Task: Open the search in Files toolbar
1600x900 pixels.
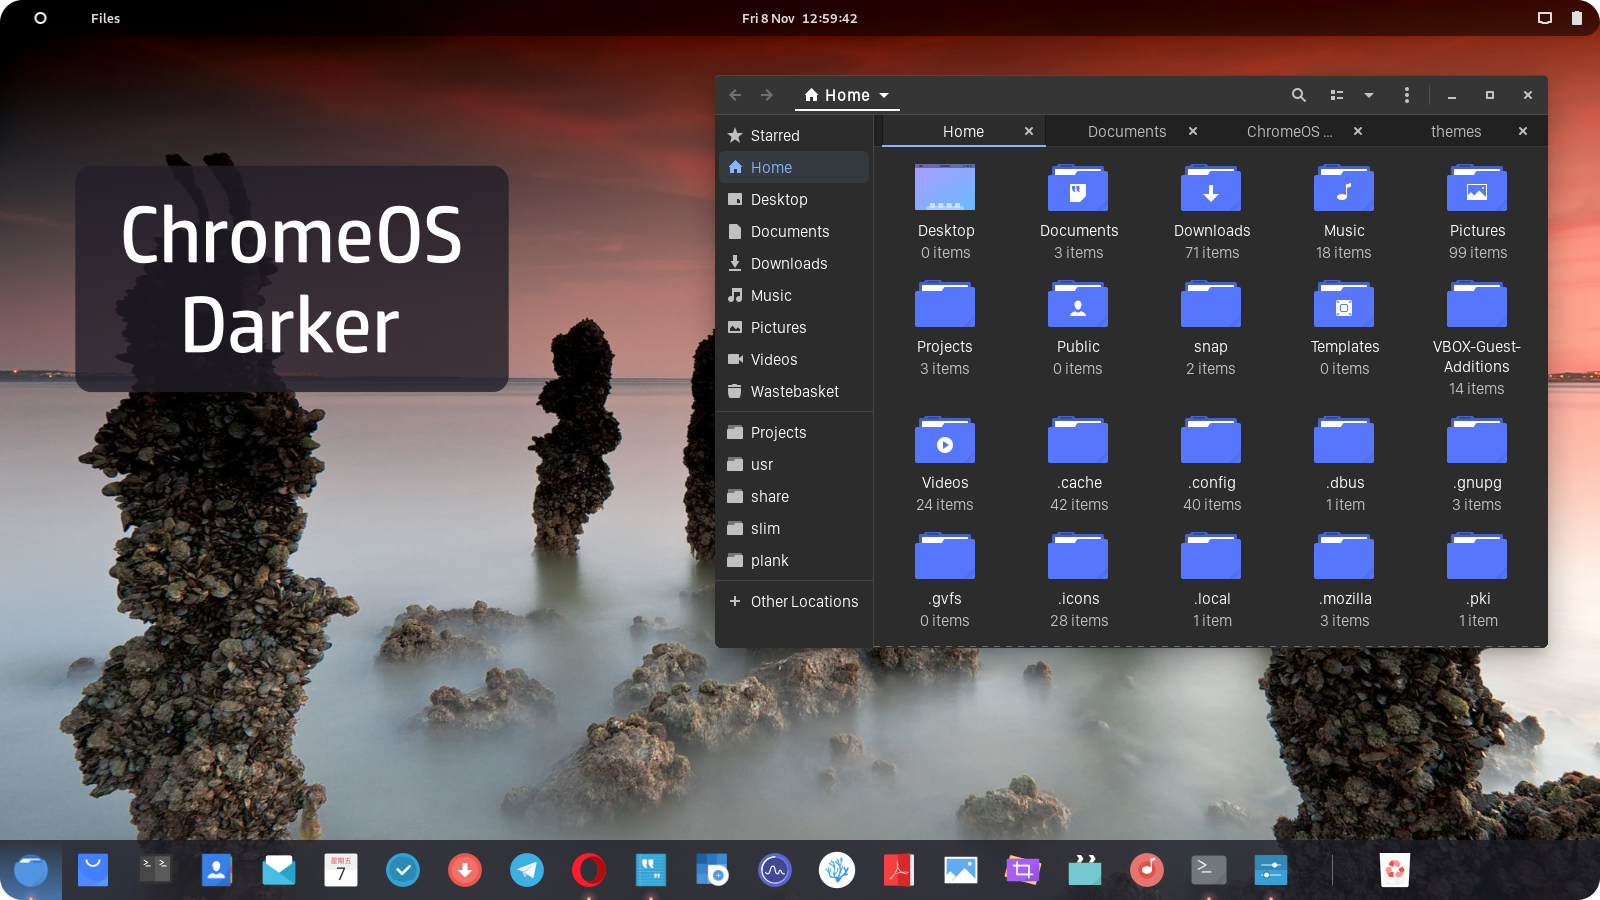Action: [x=1298, y=95]
